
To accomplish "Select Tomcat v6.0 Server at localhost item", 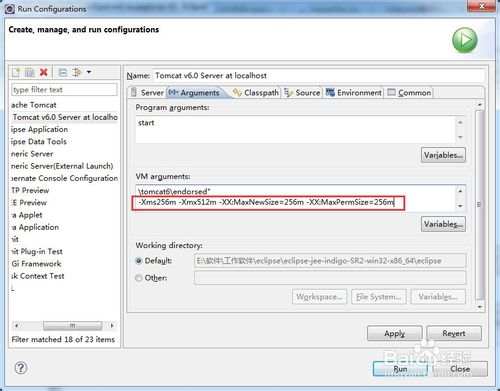I will (65, 117).
